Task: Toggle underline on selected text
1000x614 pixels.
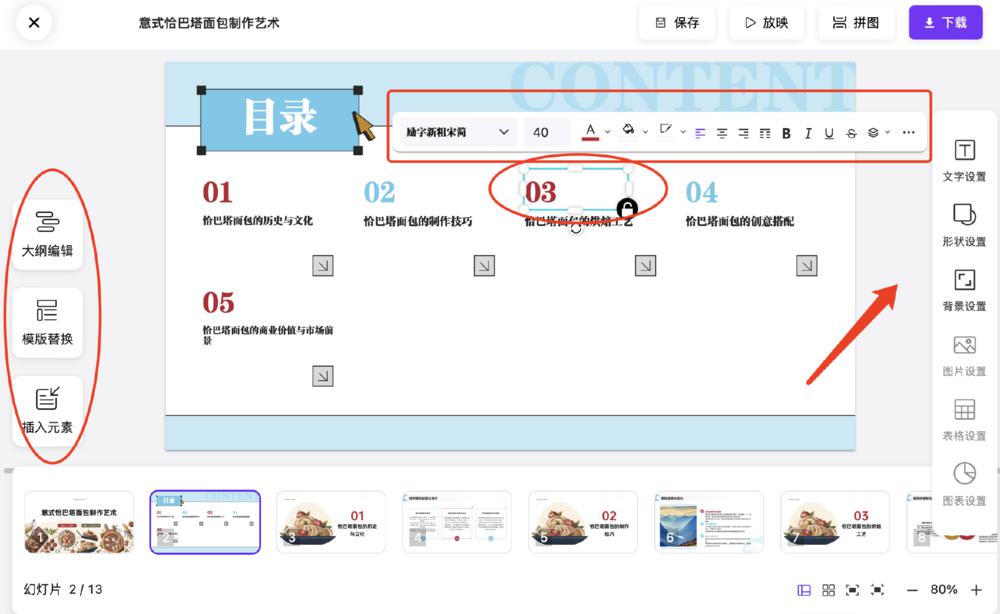Action: point(829,133)
